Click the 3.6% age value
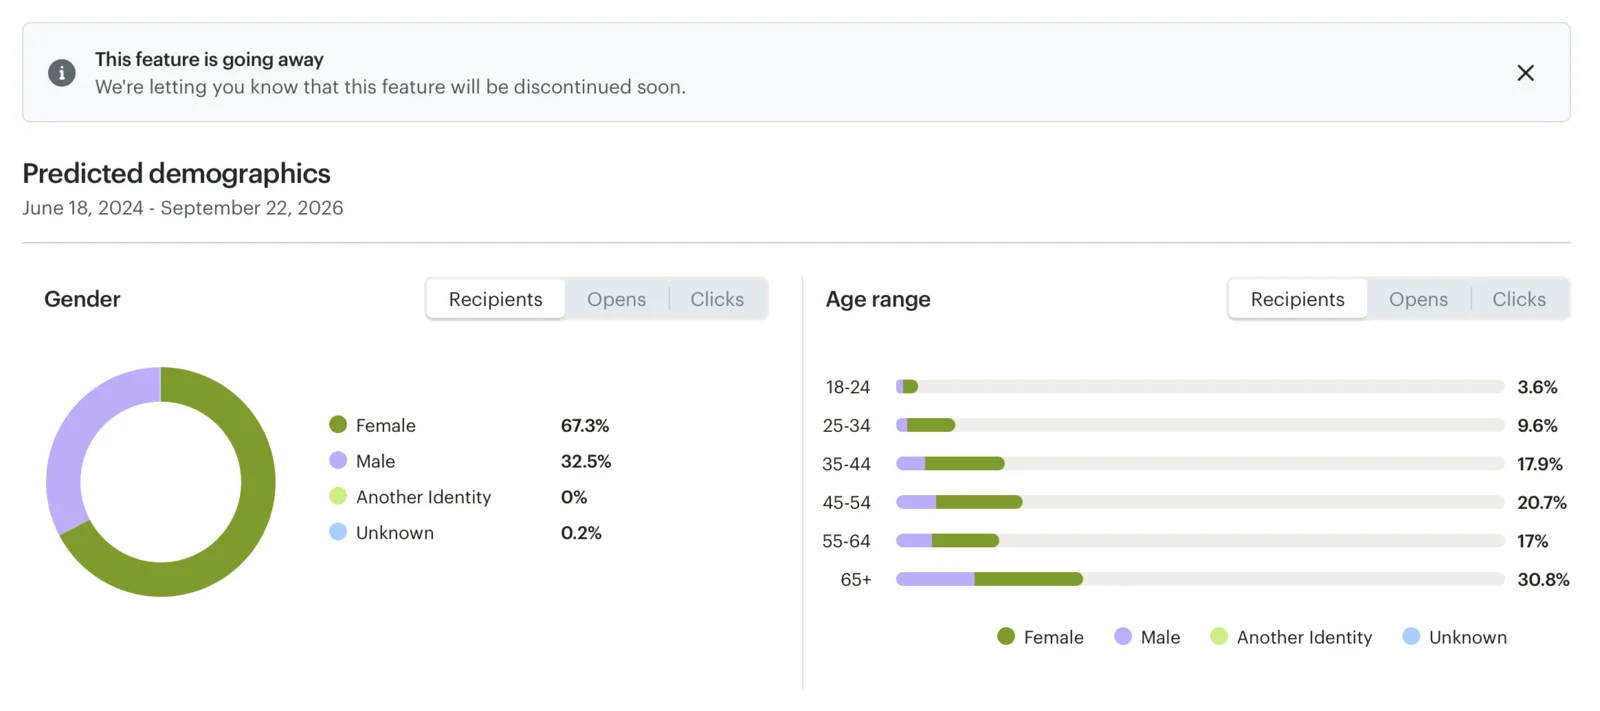 click(1537, 387)
